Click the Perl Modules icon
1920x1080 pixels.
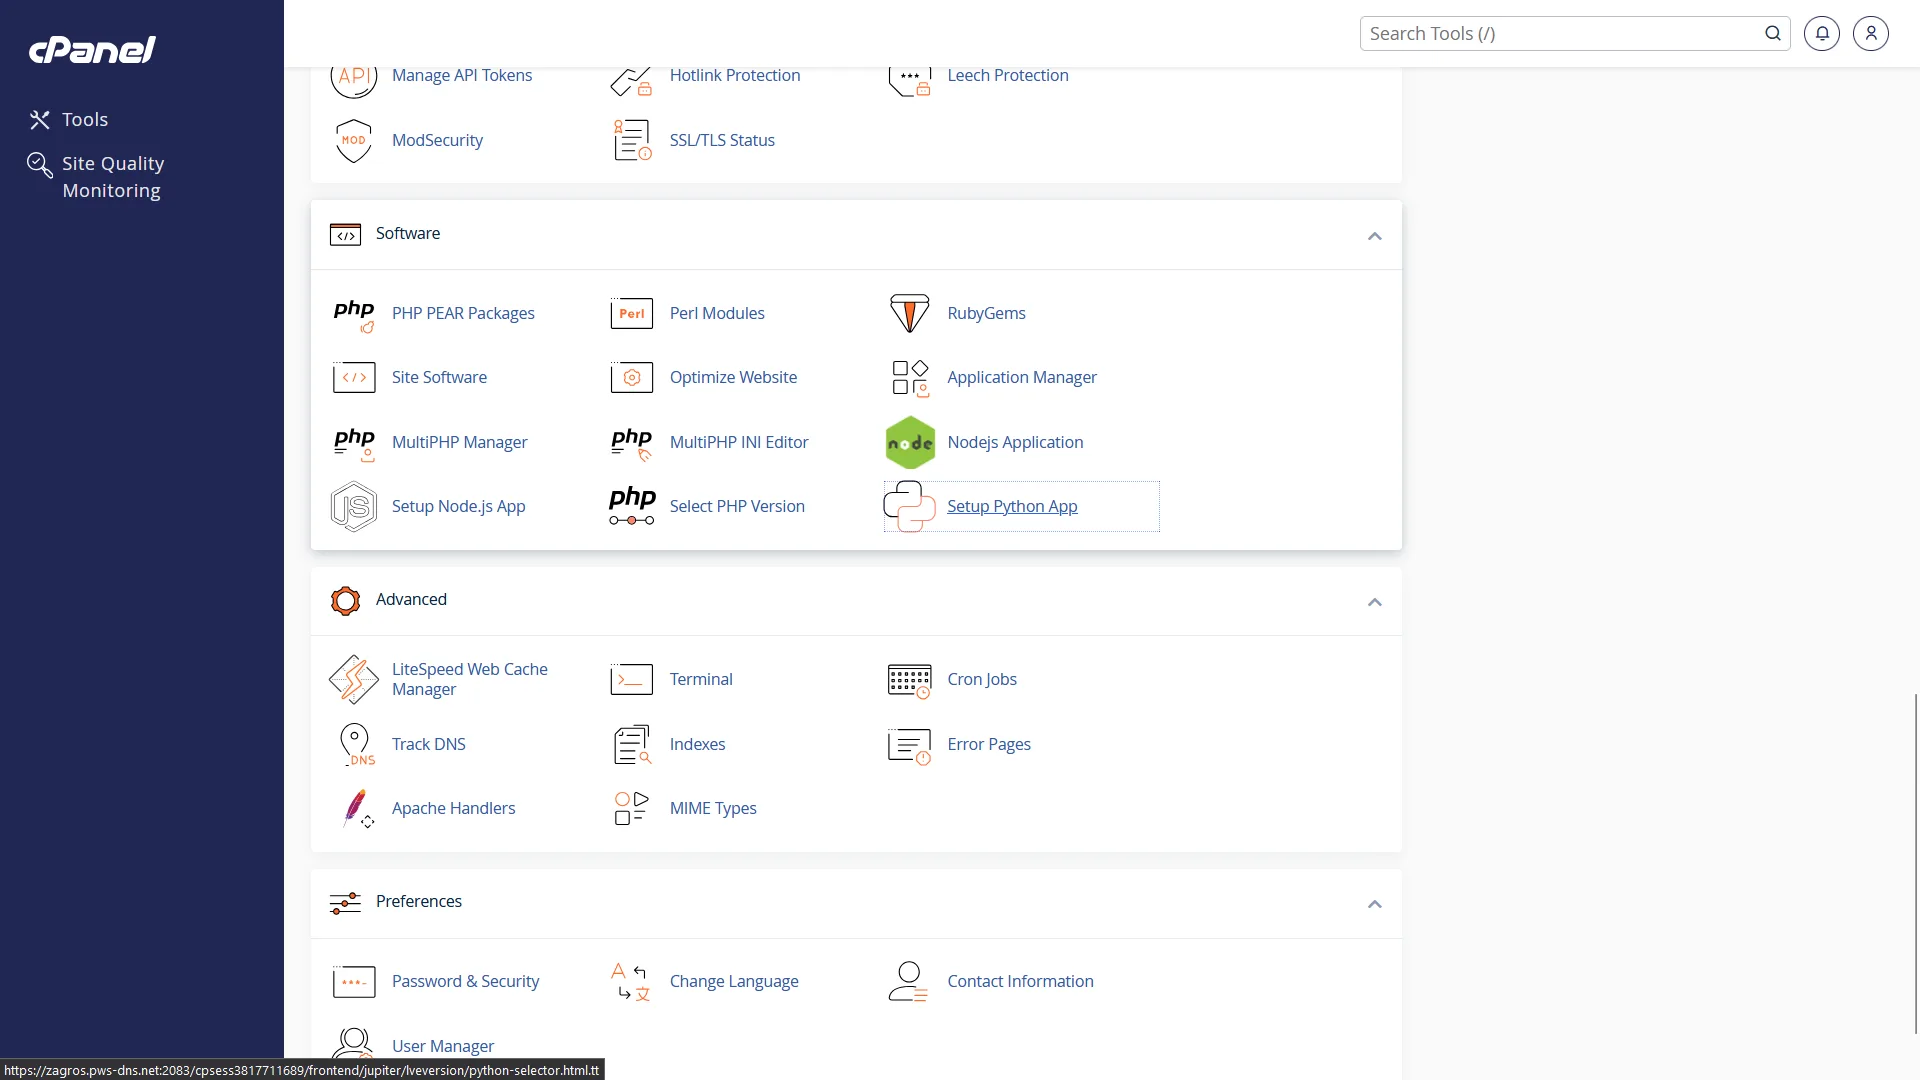pyautogui.click(x=631, y=314)
